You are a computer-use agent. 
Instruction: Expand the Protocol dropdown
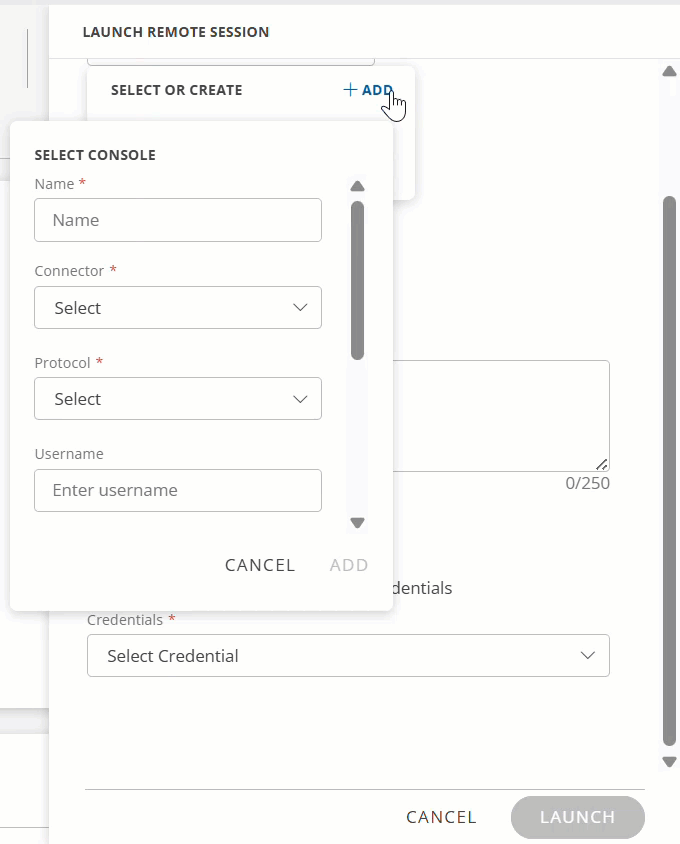178,399
